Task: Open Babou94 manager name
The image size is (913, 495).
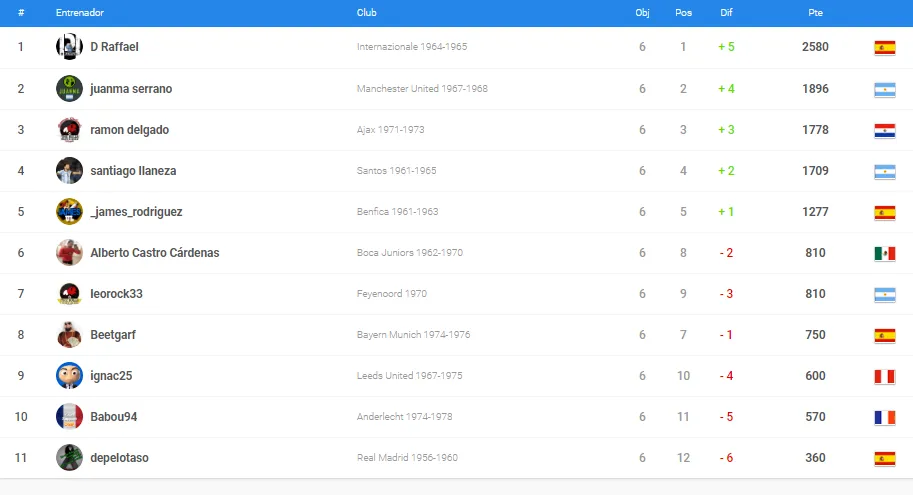Action: 114,416
